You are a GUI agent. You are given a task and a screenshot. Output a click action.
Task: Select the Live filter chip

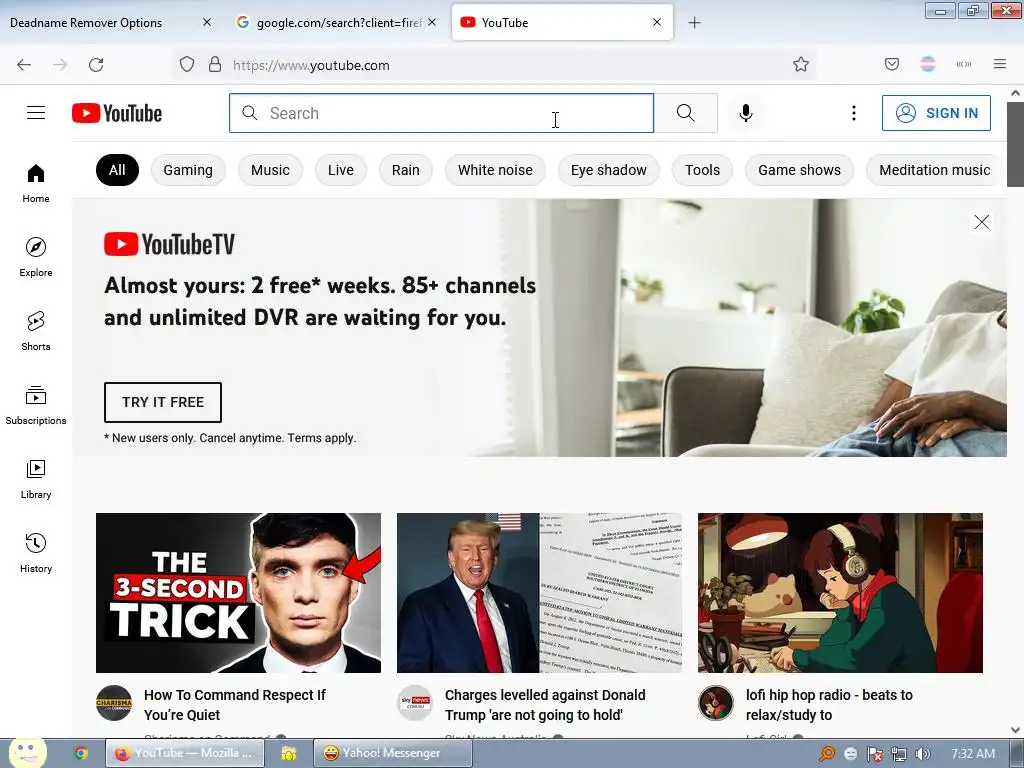click(x=341, y=170)
